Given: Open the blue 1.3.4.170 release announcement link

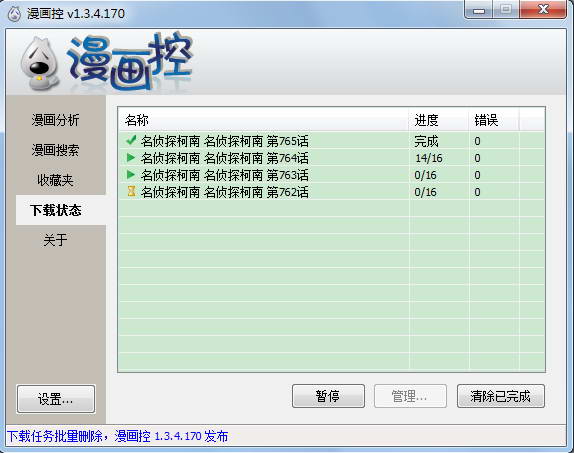Looking at the screenshot, I should click(x=118, y=436).
